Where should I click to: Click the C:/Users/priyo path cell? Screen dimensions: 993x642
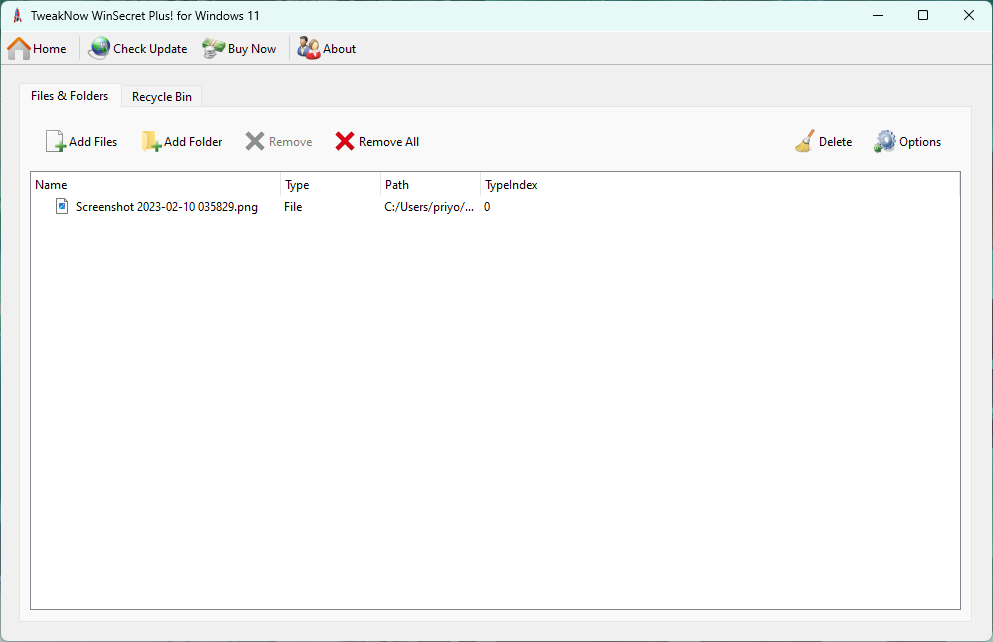pyautogui.click(x=429, y=207)
